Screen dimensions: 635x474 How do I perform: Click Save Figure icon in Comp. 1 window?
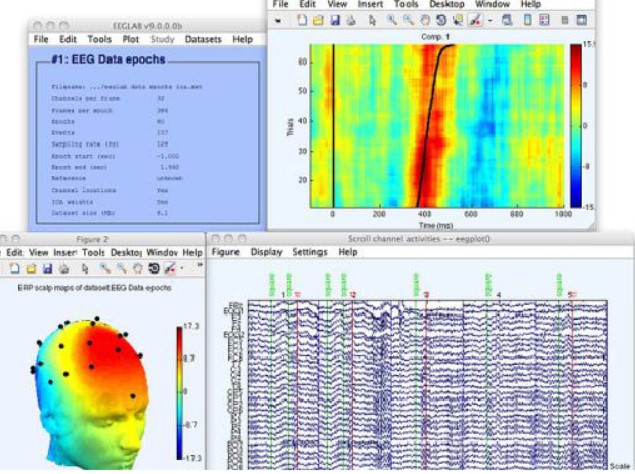tap(335, 20)
